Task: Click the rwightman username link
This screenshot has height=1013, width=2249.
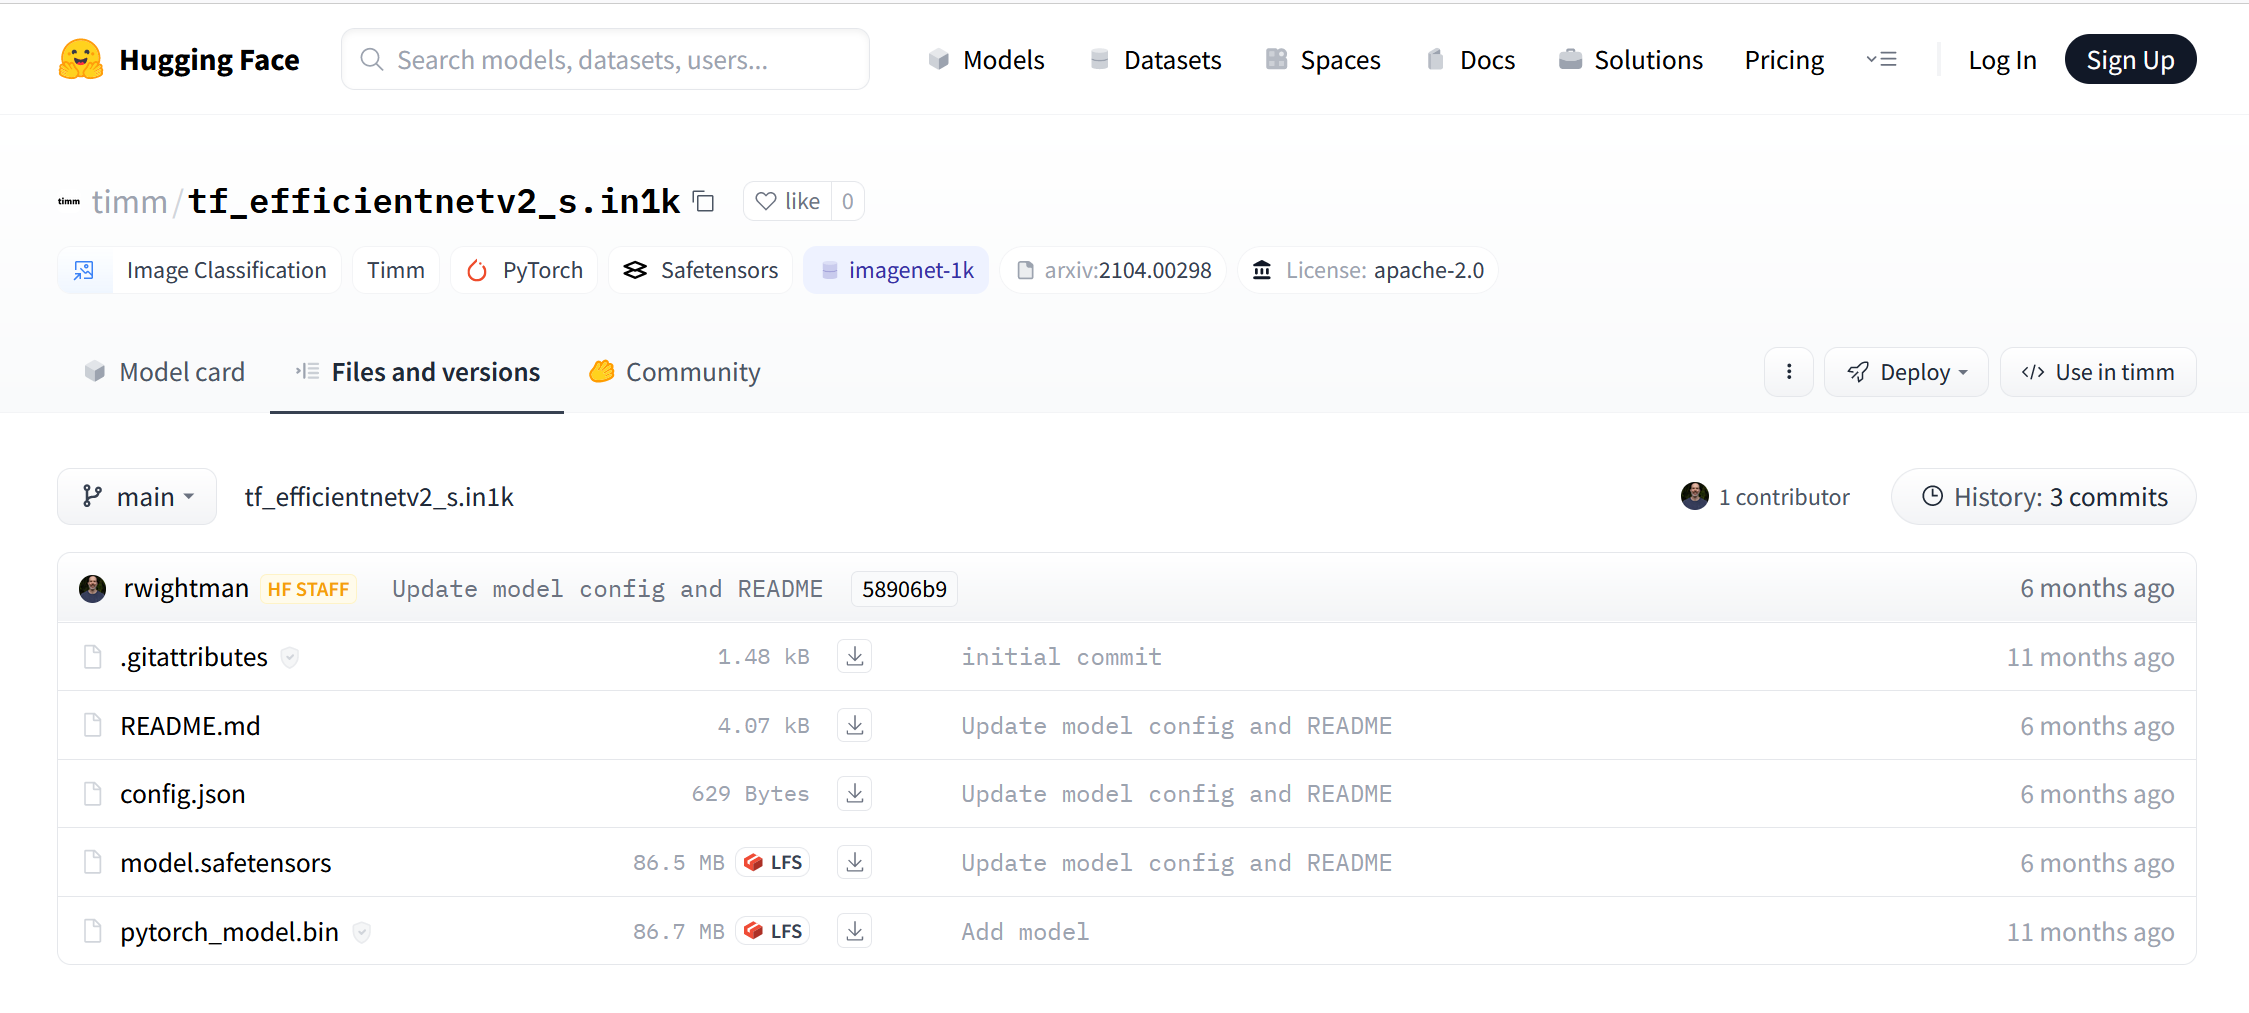Action: [186, 588]
